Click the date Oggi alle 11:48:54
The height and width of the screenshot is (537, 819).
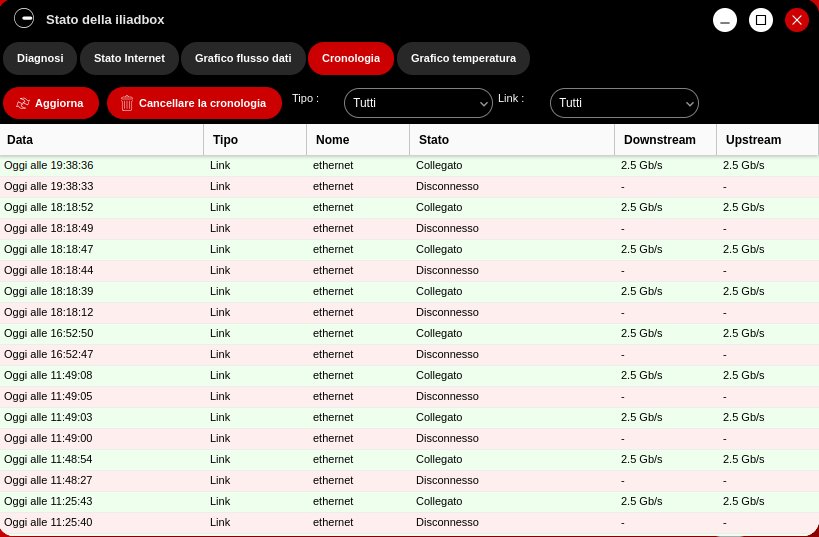click(49, 459)
